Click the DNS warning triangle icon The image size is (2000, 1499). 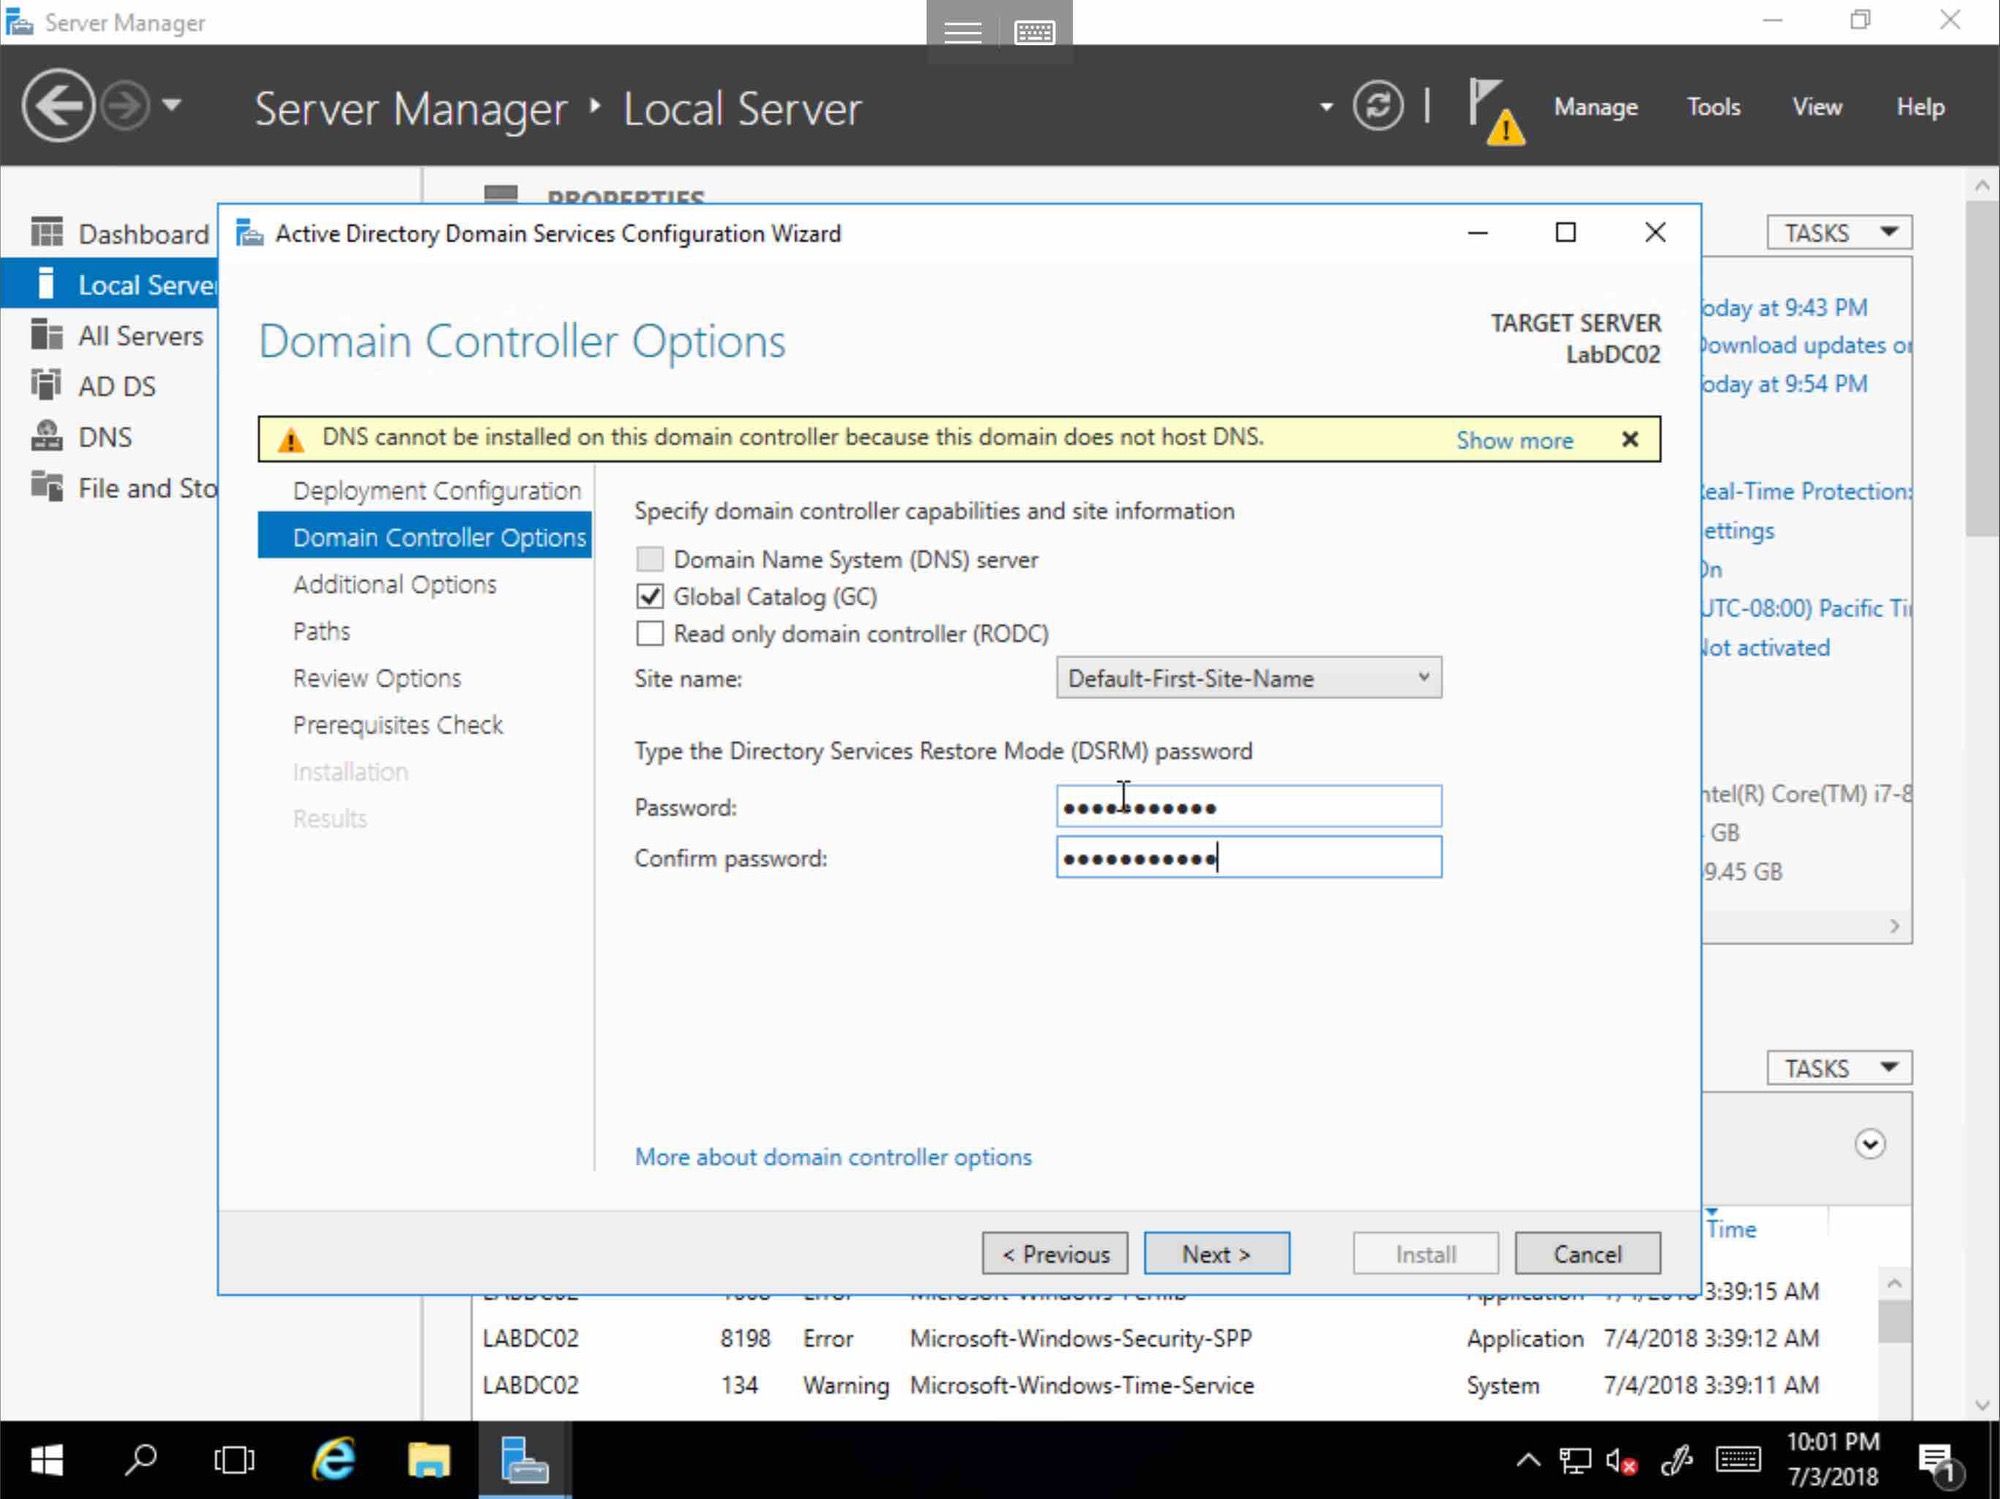click(x=291, y=439)
